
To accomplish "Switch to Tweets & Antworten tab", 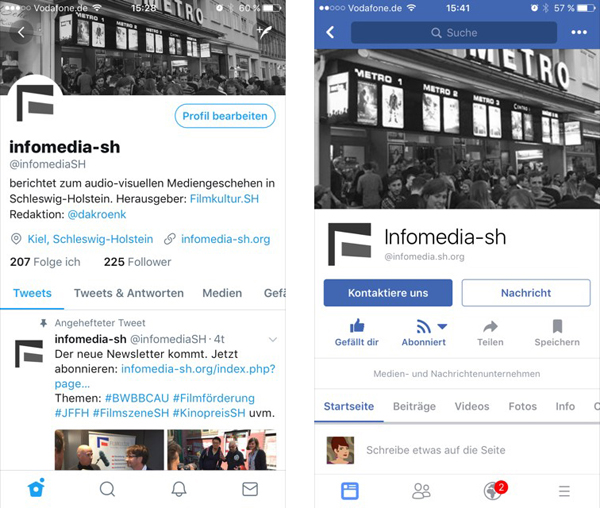I will tap(129, 293).
